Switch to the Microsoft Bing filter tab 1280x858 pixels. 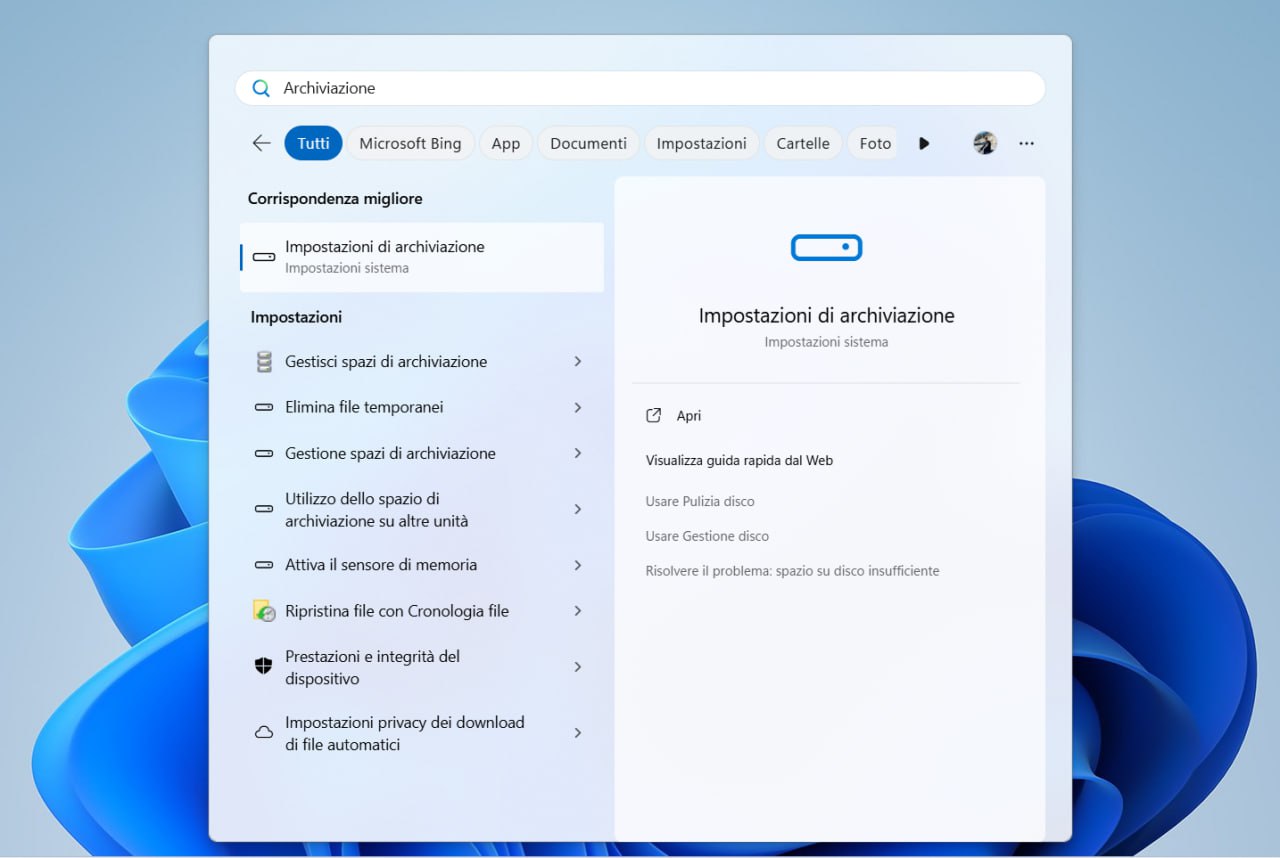(x=410, y=143)
